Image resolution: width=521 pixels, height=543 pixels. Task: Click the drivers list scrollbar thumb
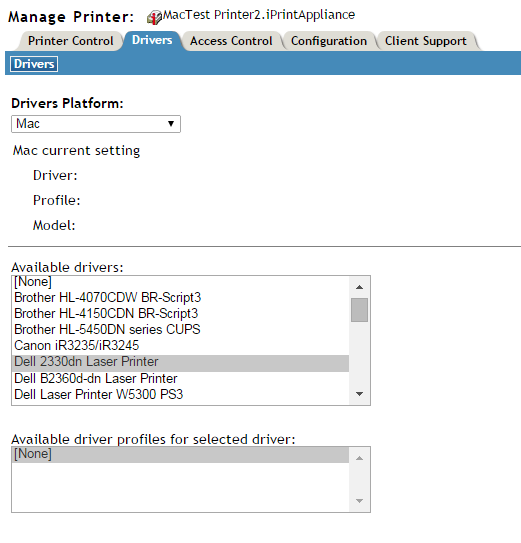360,310
